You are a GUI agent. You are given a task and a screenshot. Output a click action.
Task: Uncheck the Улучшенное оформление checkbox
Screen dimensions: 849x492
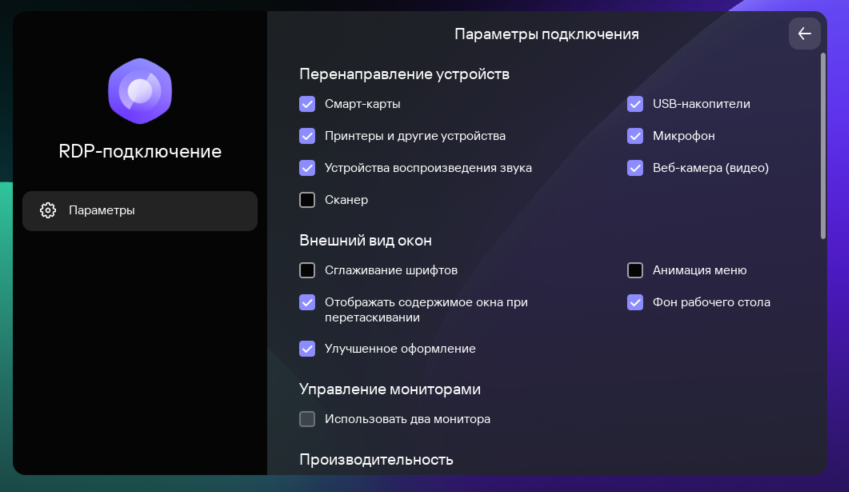point(307,349)
